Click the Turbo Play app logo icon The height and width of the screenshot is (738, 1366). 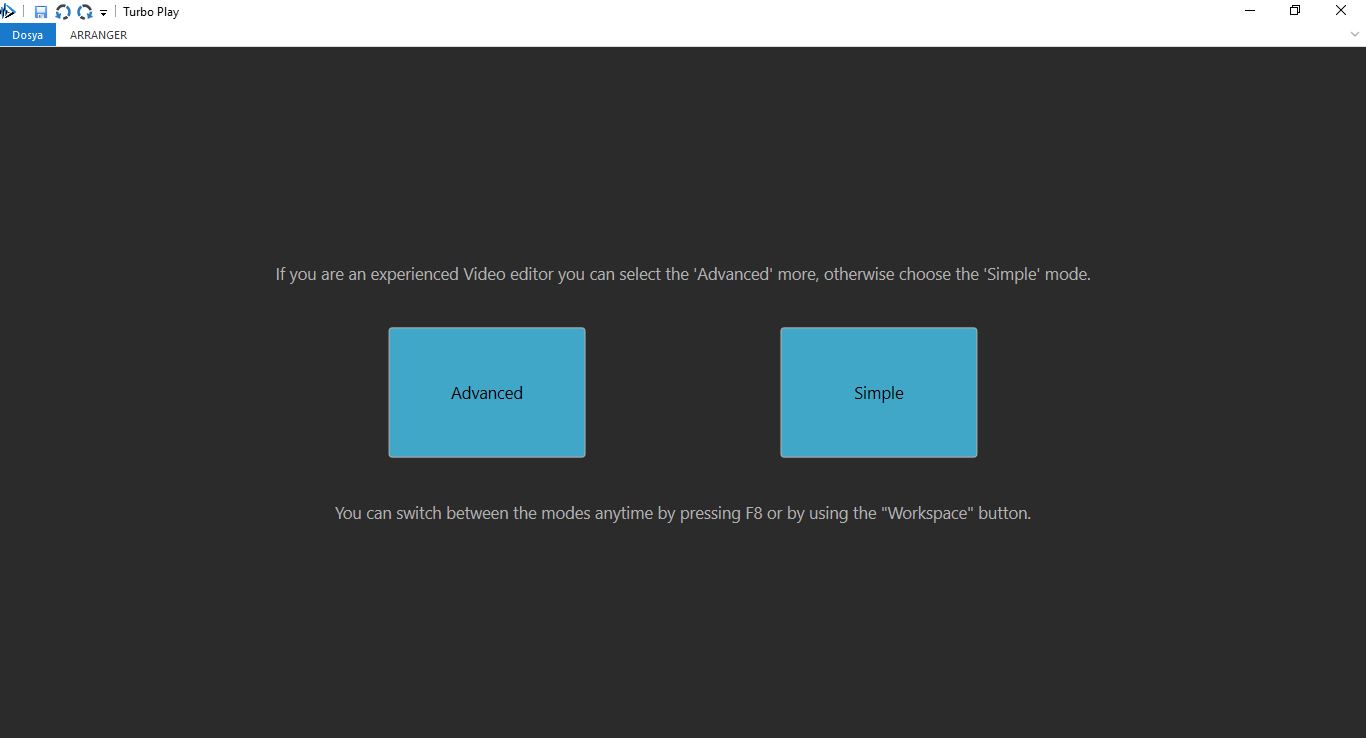pos(8,12)
